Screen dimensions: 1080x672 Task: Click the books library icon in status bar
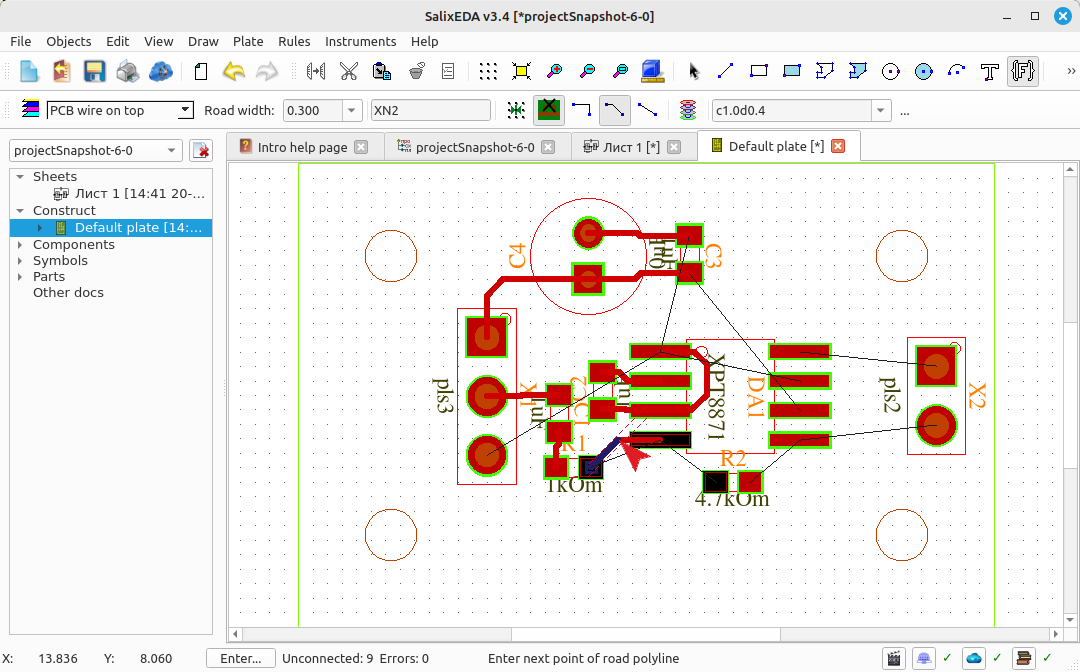point(1024,659)
